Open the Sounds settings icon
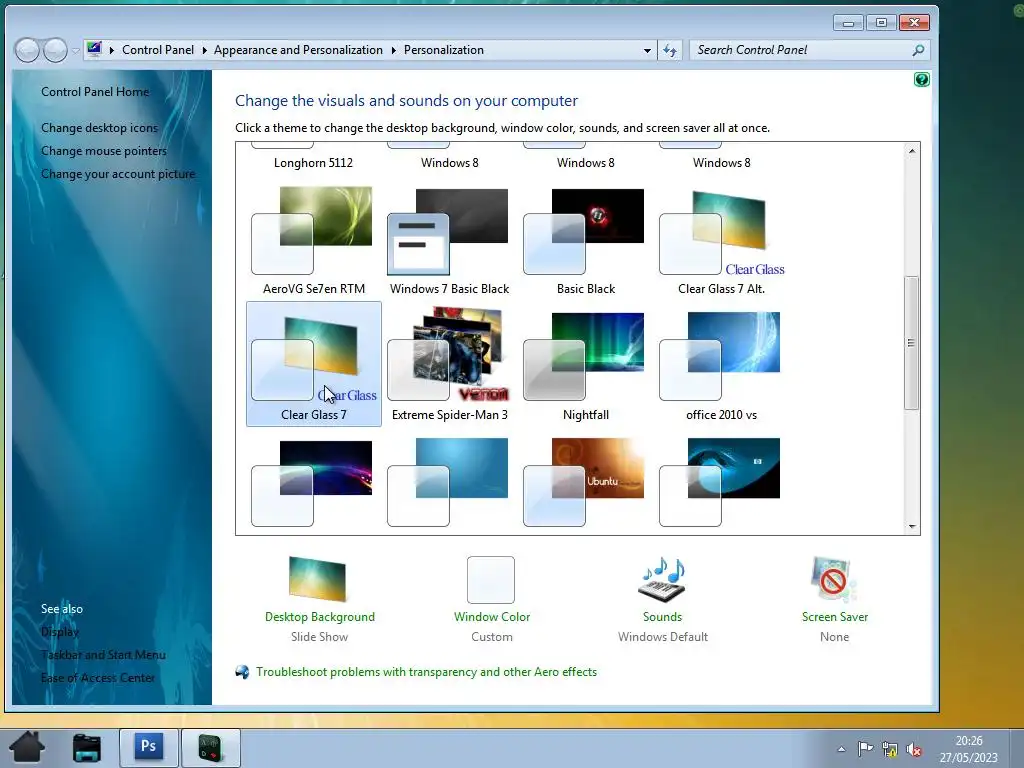 [662, 579]
